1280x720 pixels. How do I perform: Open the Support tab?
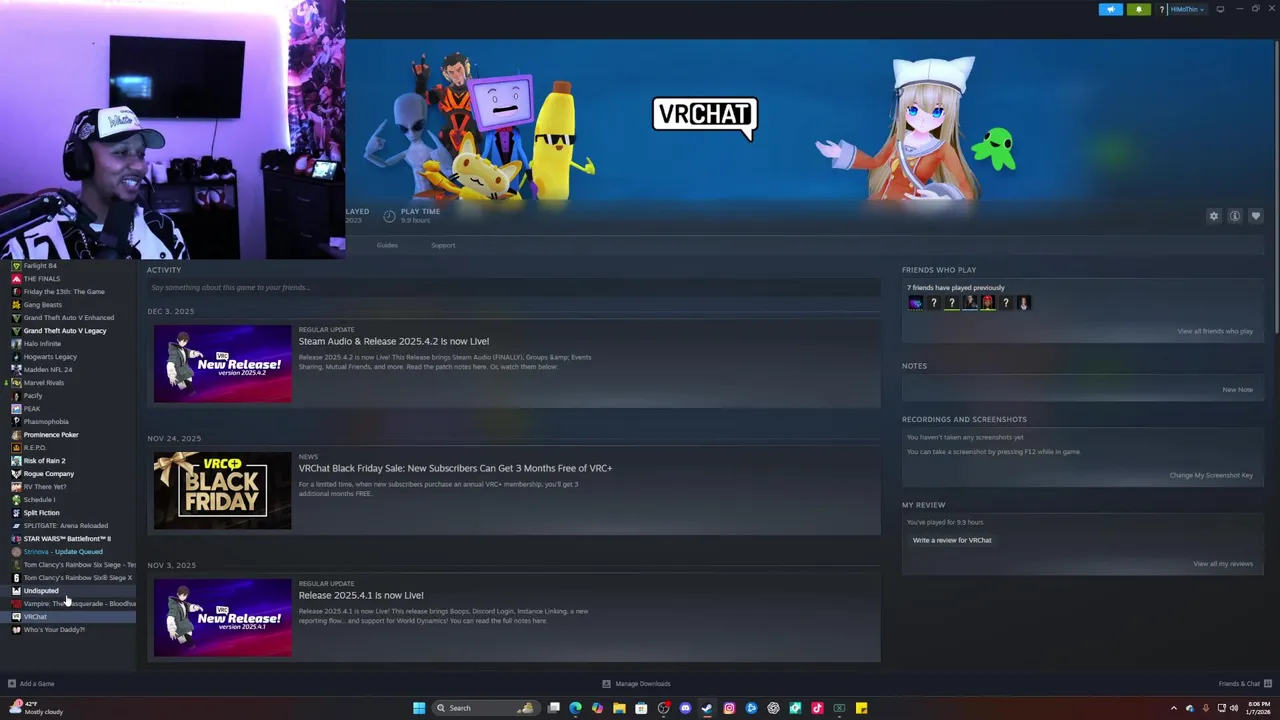click(x=443, y=245)
